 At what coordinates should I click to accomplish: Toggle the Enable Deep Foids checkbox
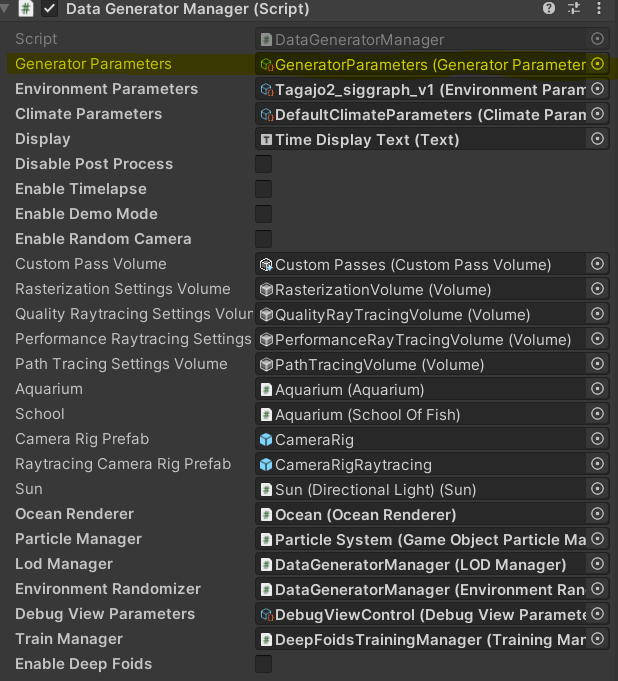point(264,664)
